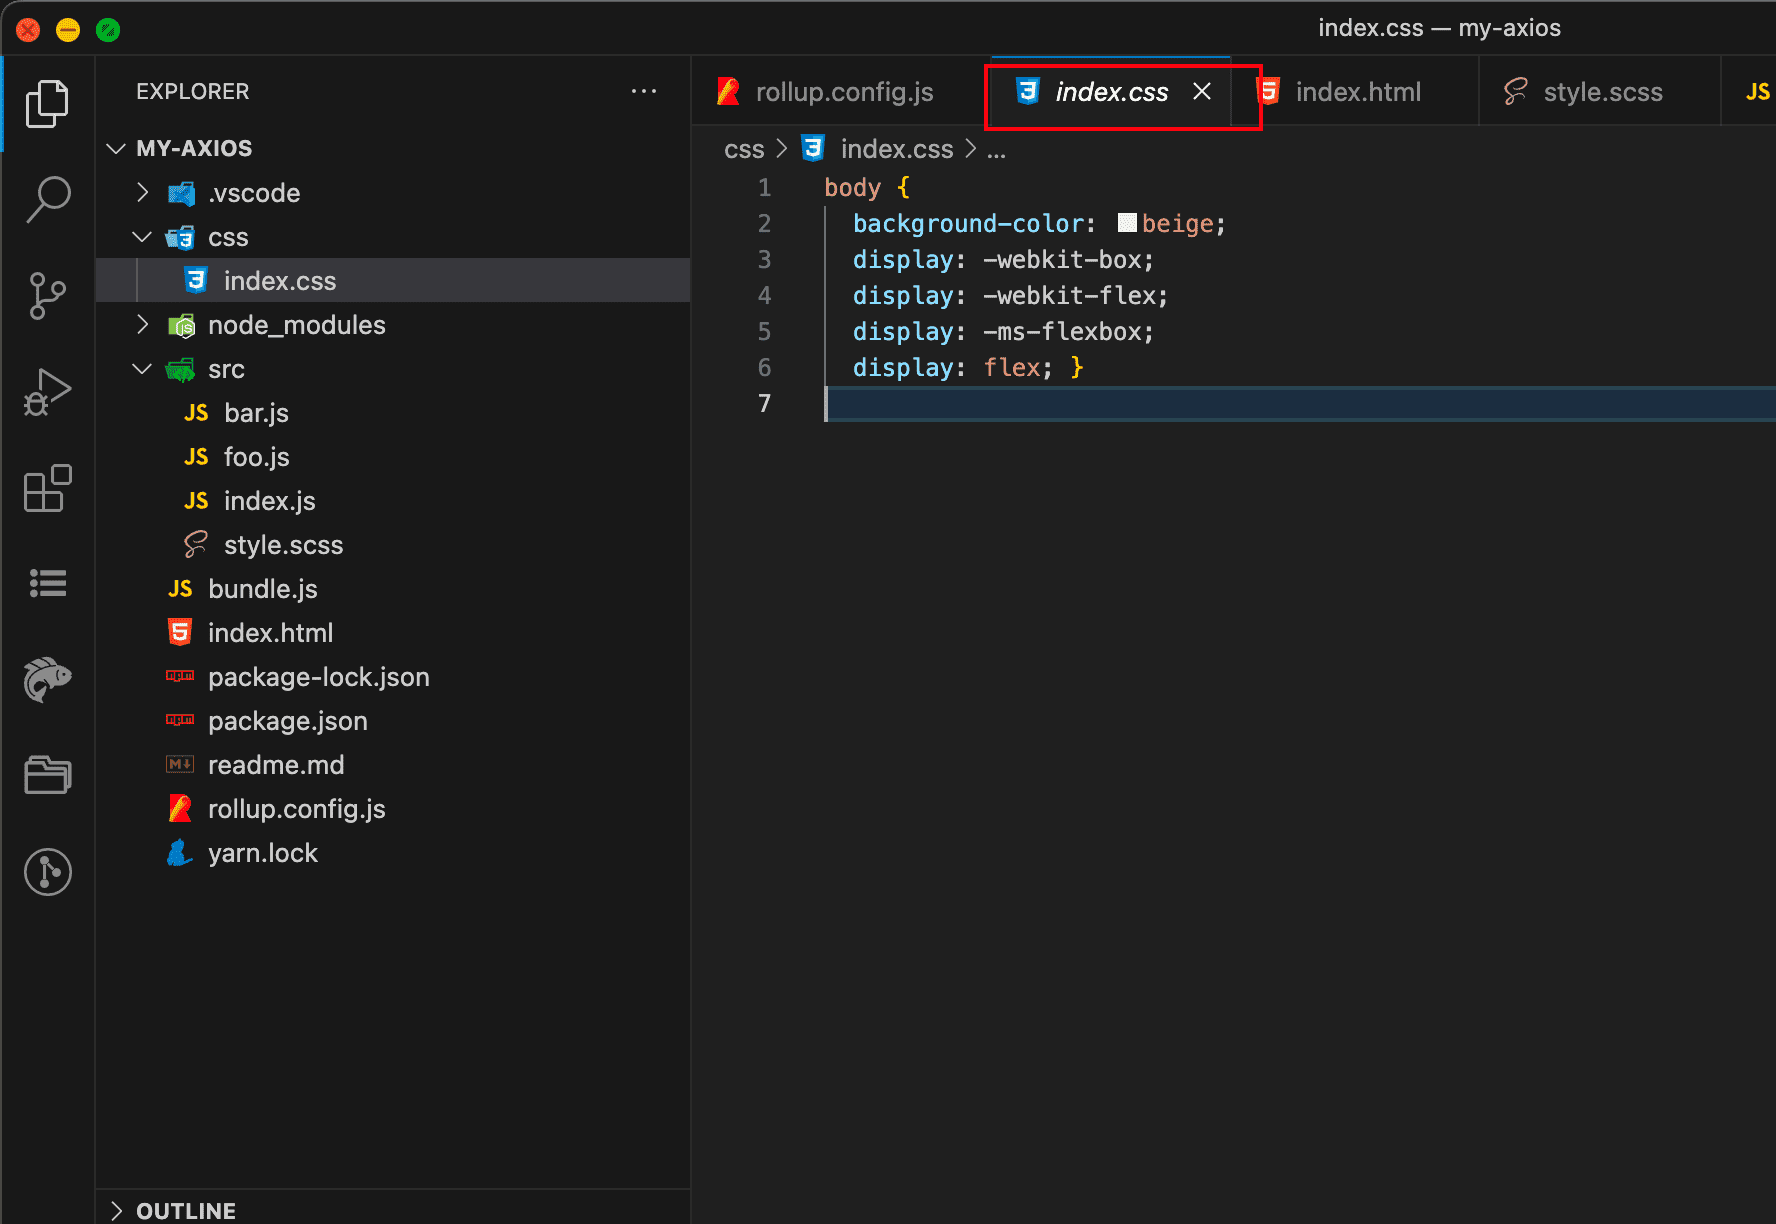Switch to the index.html tab
This screenshot has width=1776, height=1224.
point(1355,92)
